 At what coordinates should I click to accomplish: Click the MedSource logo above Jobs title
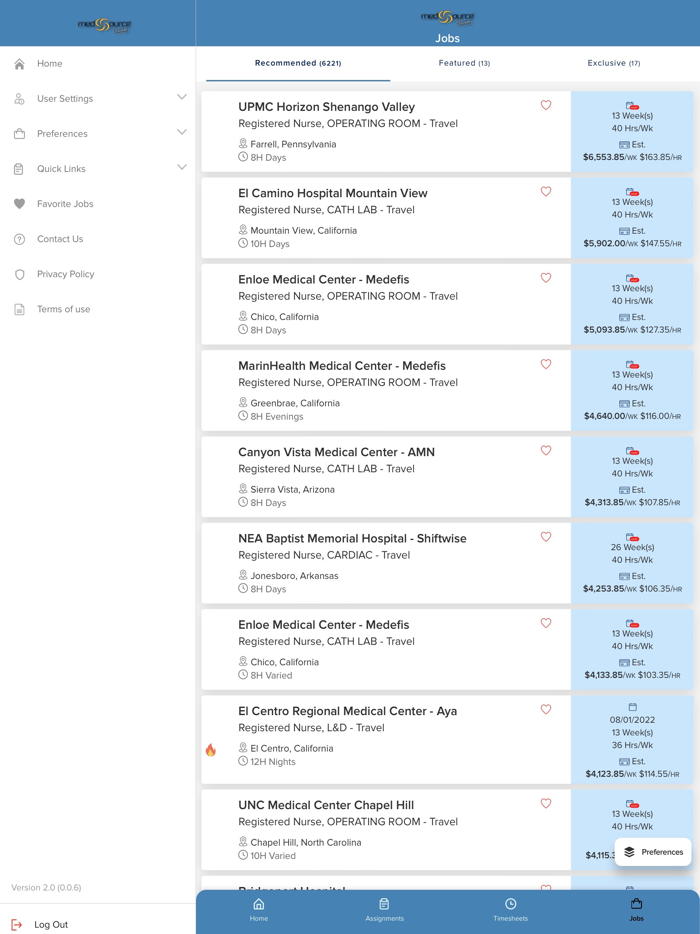447,17
